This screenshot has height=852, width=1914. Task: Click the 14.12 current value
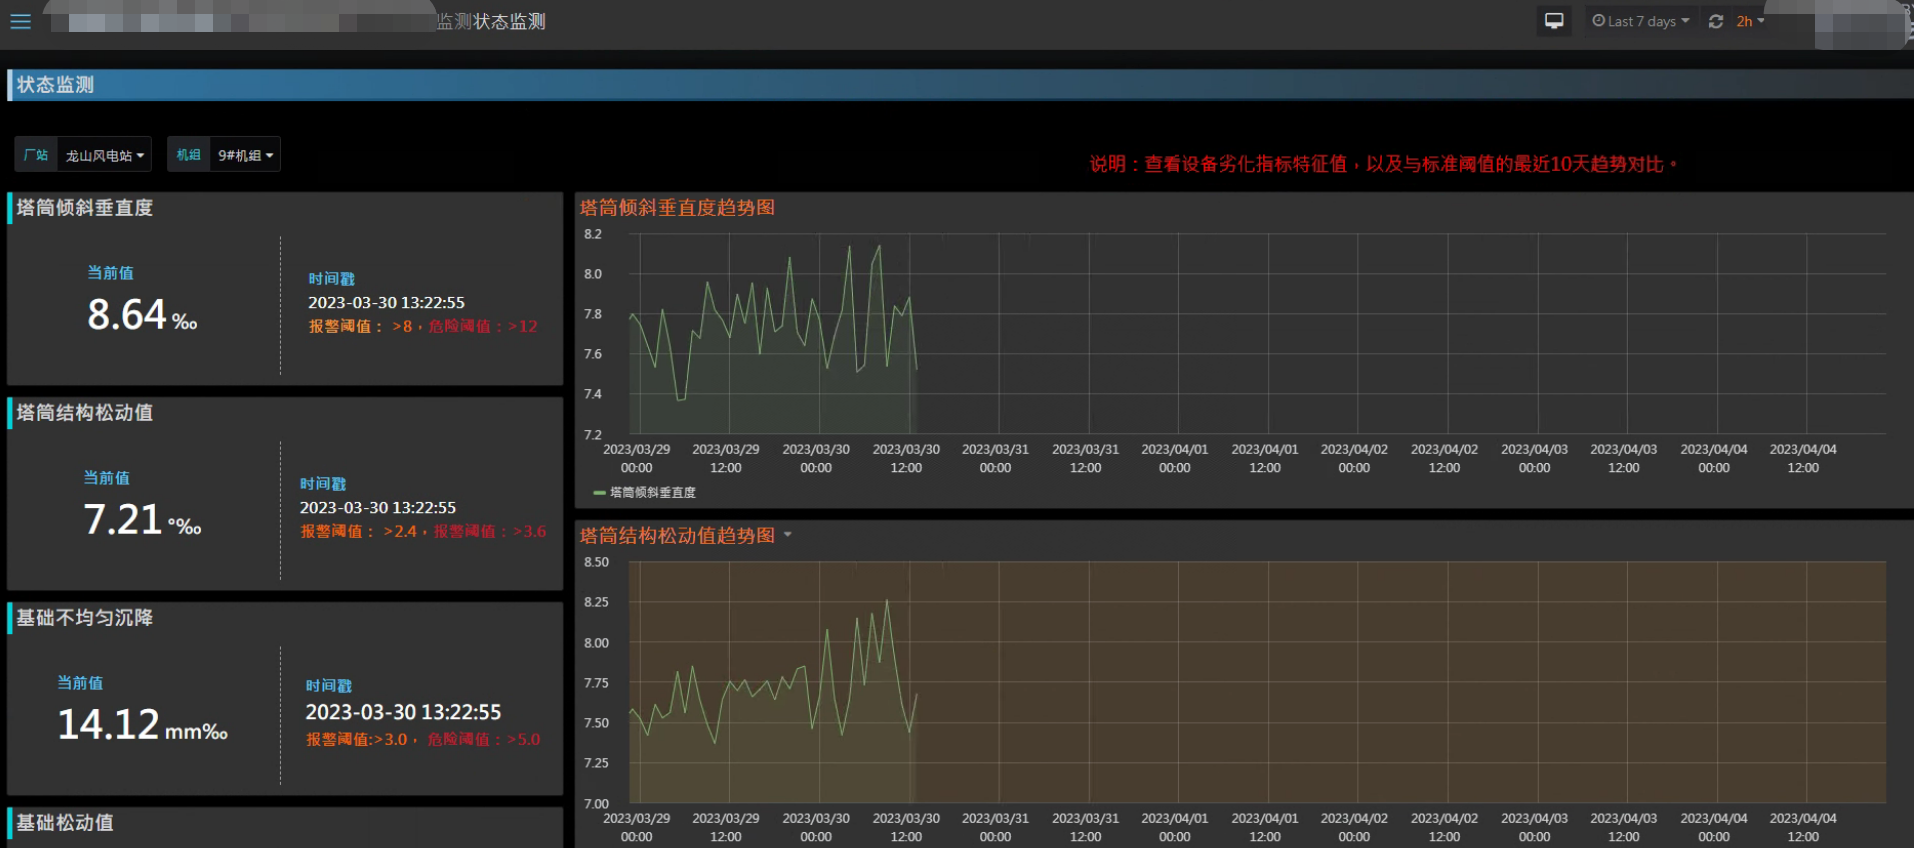108,725
